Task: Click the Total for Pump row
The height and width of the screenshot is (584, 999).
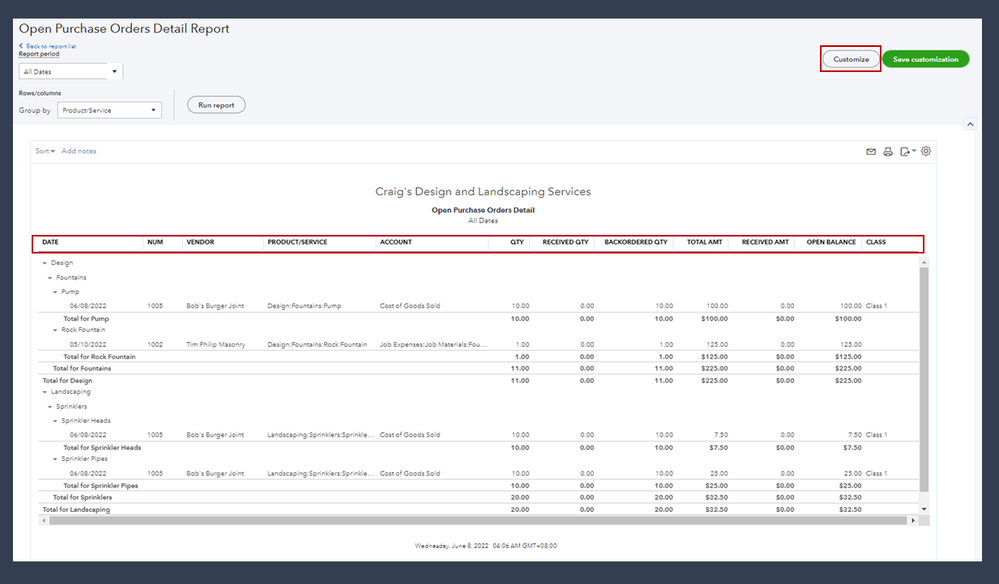Action: 478,318
